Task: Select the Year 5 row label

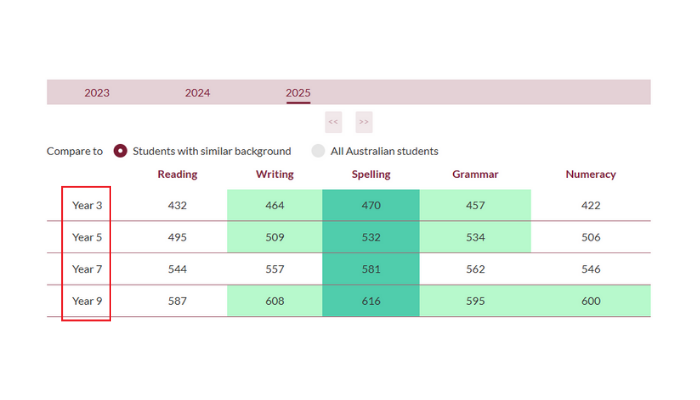Action: pos(87,237)
